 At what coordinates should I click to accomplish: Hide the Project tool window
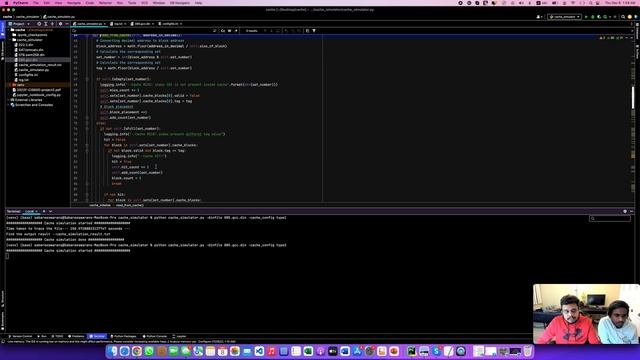click(67, 24)
